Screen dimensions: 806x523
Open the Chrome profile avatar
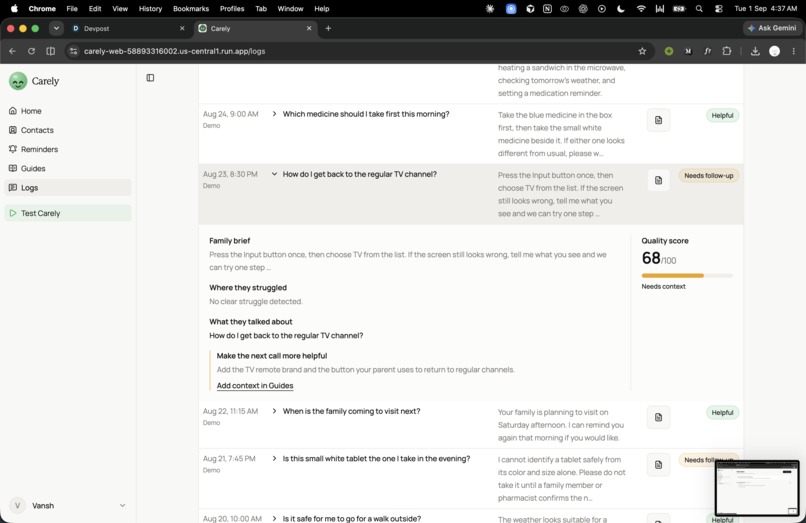pyautogui.click(x=775, y=51)
